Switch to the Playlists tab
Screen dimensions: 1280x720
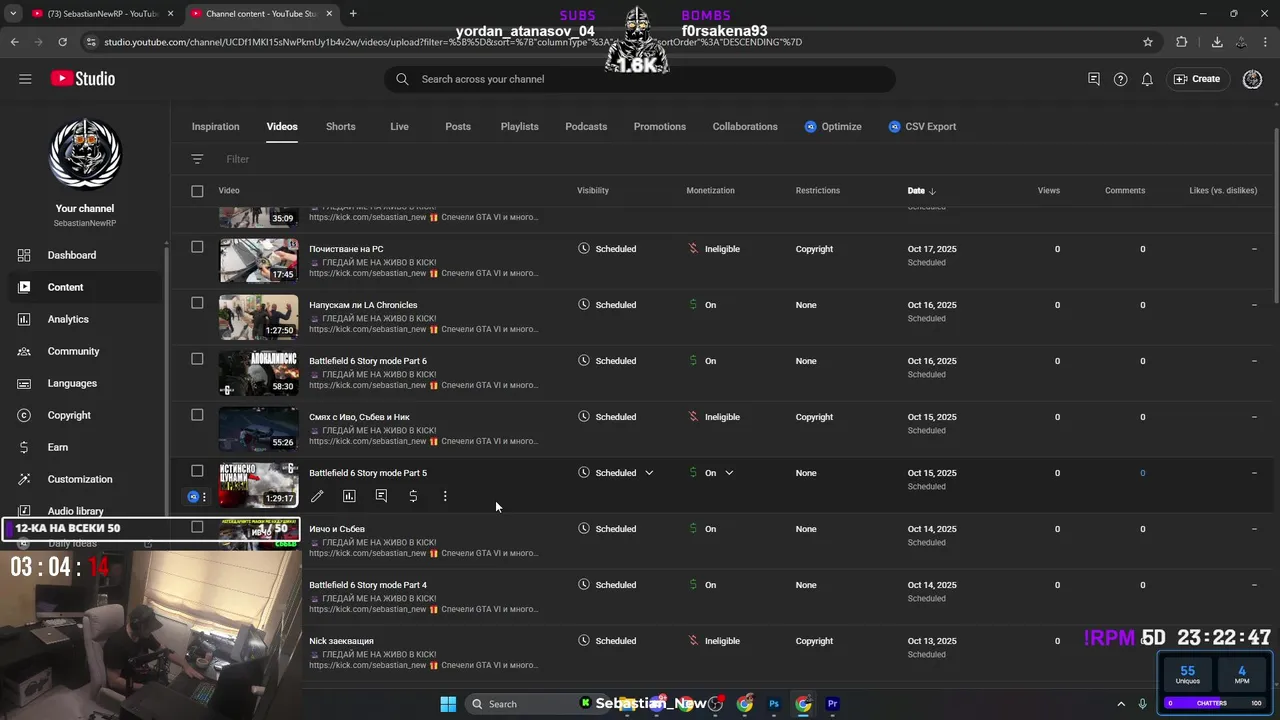tap(520, 127)
